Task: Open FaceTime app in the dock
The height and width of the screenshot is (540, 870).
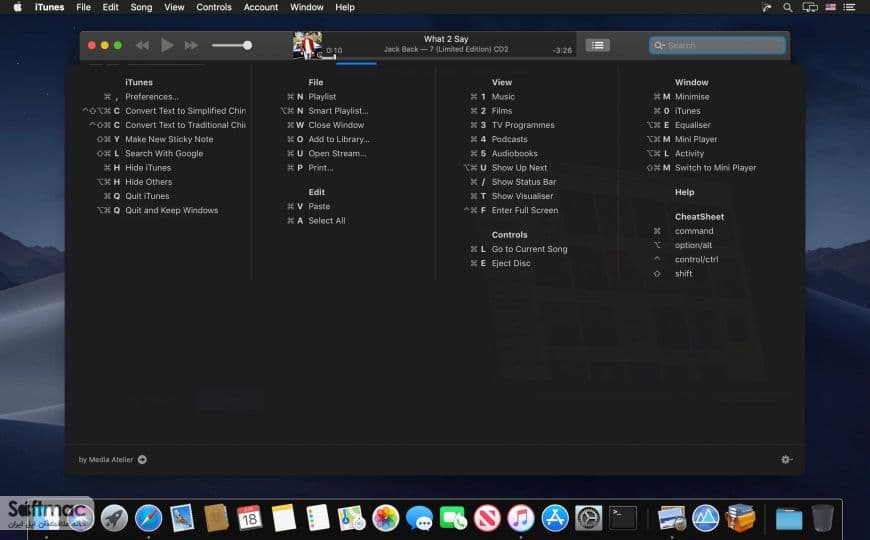Action: (x=453, y=518)
